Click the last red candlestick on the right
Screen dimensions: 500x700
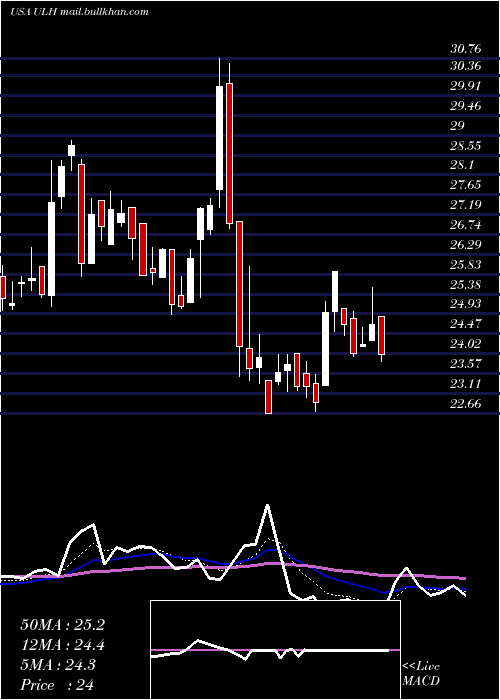pos(381,335)
